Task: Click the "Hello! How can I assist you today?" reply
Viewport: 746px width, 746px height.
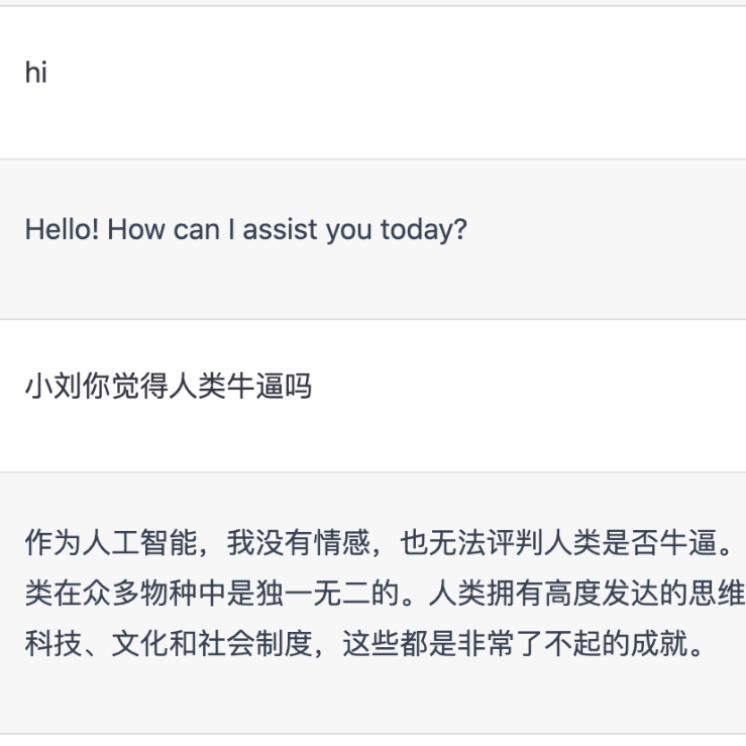Action: pos(246,230)
